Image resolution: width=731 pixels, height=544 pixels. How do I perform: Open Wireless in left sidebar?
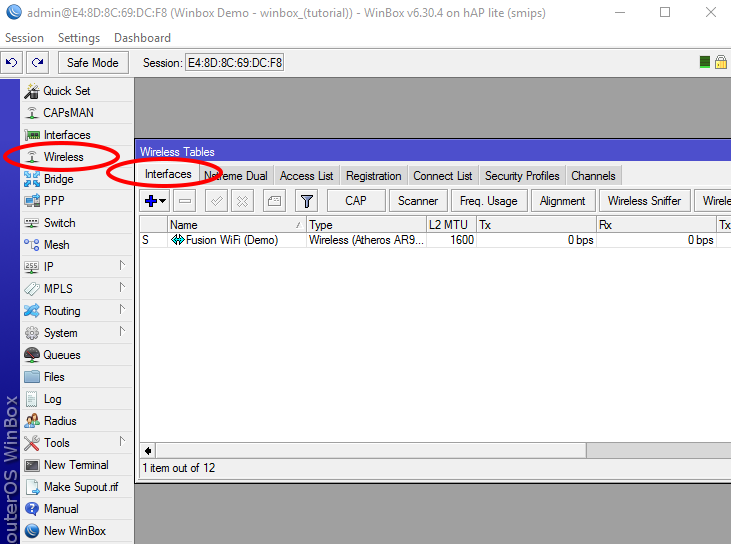tap(77, 157)
